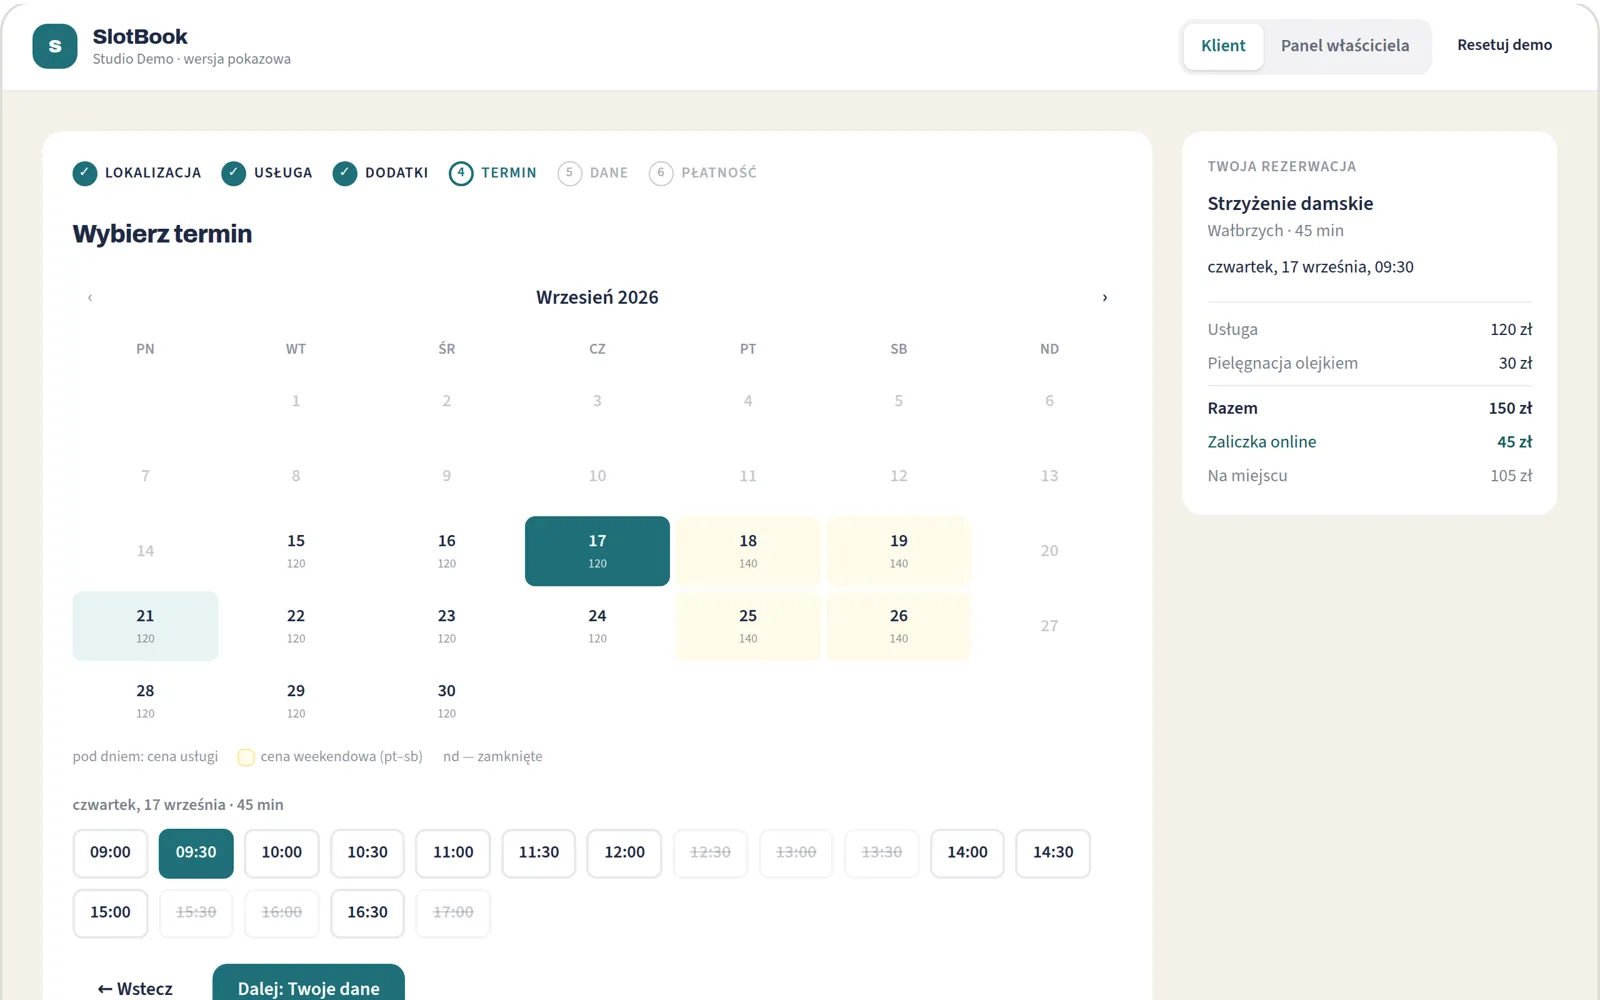Screen dimensions: 1600x1000
Task: Select the 11:00 time slot
Action: point(453,853)
